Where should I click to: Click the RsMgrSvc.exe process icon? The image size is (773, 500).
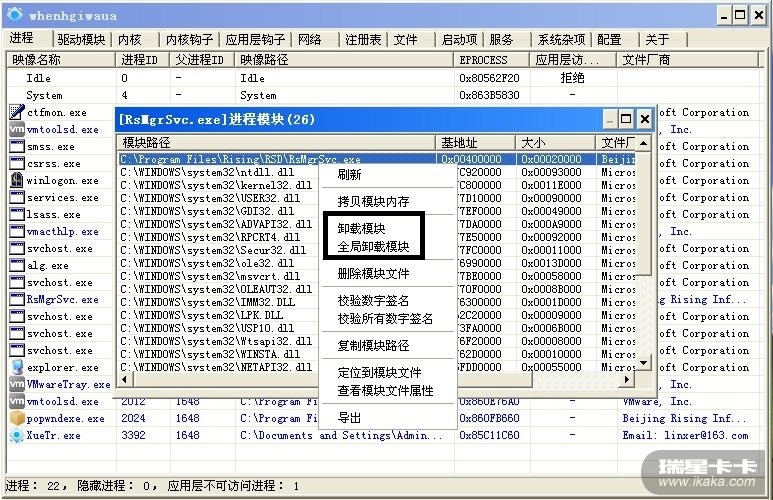(x=17, y=299)
